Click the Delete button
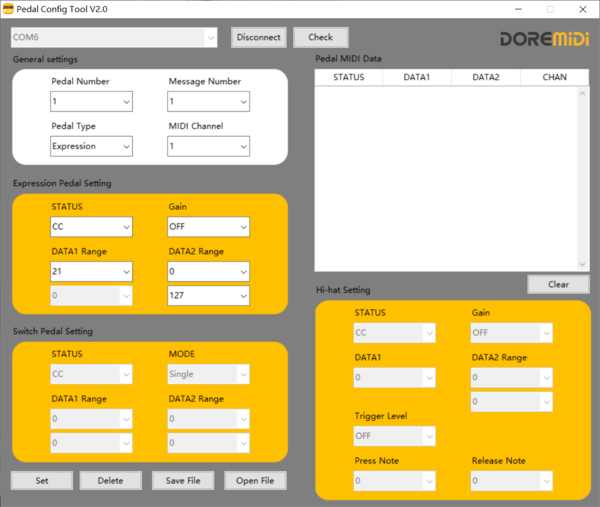 pyautogui.click(x=111, y=481)
